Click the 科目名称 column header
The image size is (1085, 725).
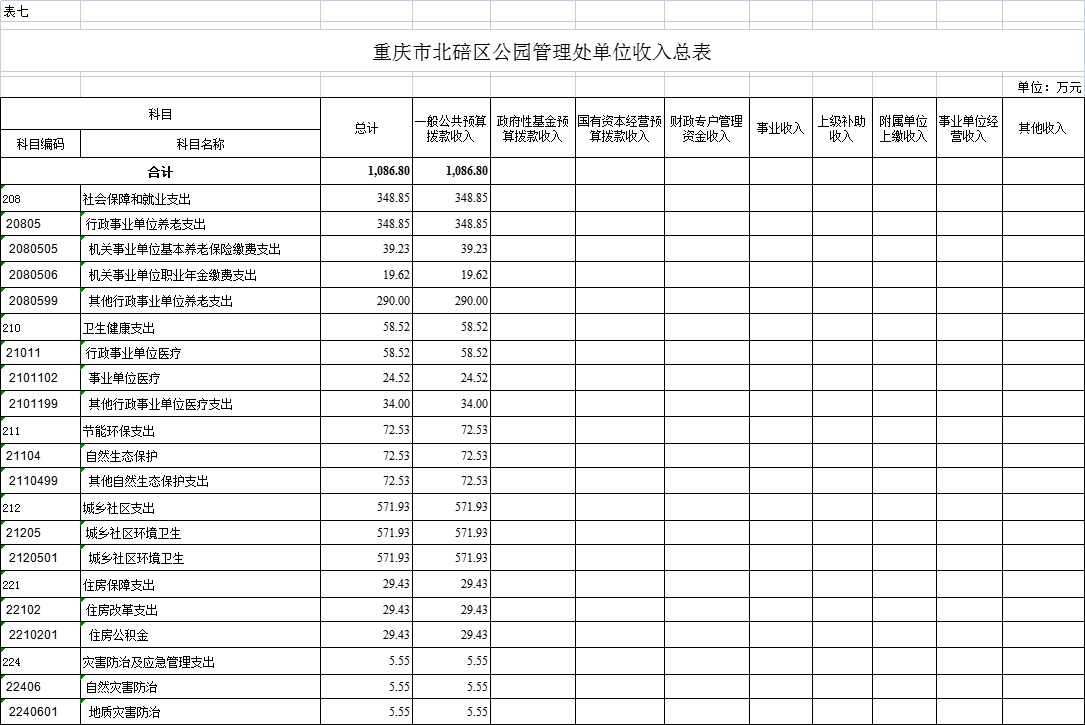(201, 144)
